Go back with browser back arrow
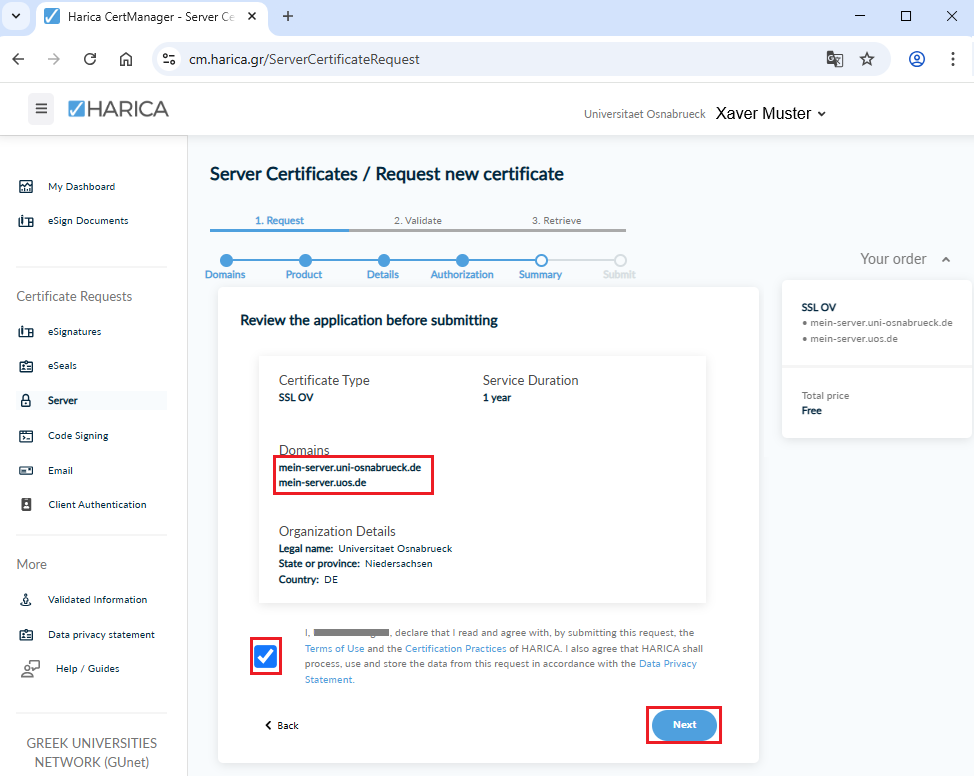974x776 pixels. pos(19,59)
